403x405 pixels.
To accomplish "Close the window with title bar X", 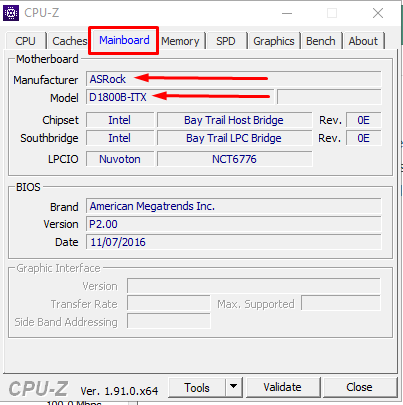I will (x=378, y=13).
